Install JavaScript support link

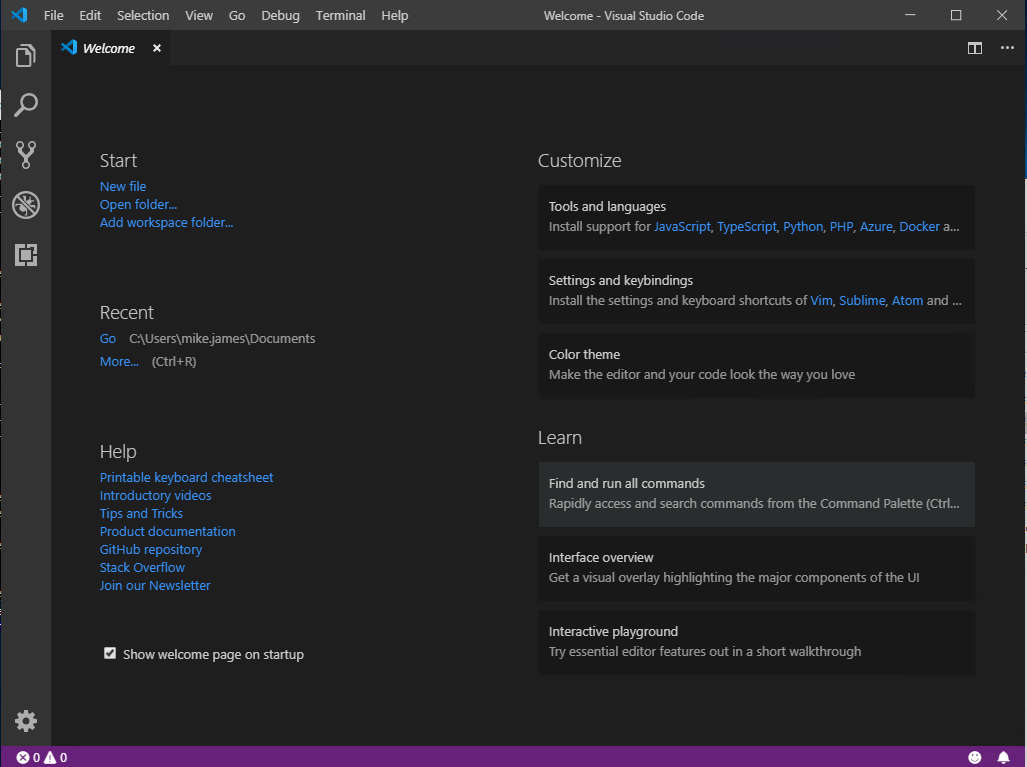(x=682, y=227)
